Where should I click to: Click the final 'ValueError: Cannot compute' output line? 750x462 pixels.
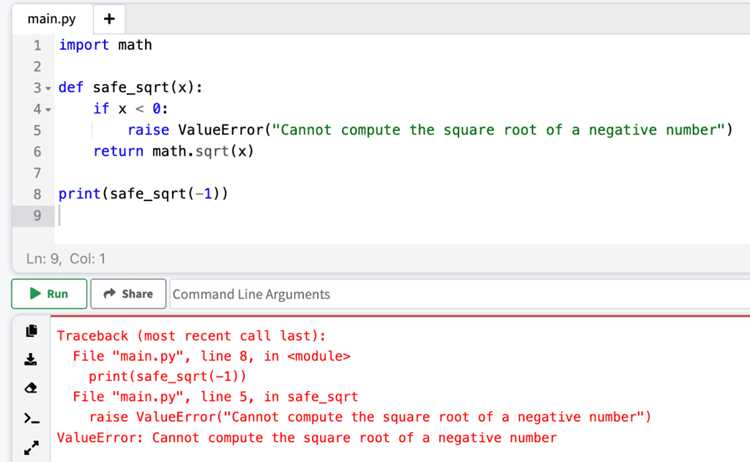[x=307, y=438]
